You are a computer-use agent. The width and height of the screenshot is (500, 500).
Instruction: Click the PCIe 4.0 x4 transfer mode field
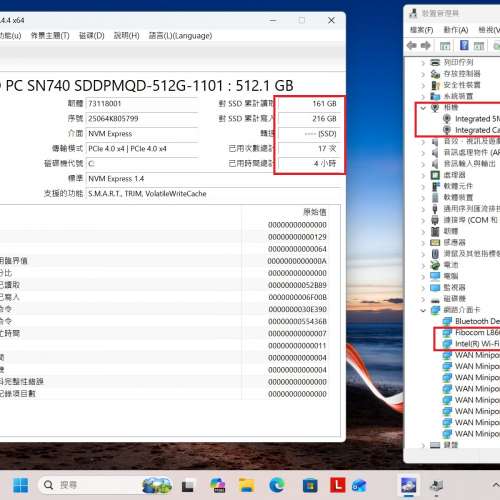click(x=142, y=149)
